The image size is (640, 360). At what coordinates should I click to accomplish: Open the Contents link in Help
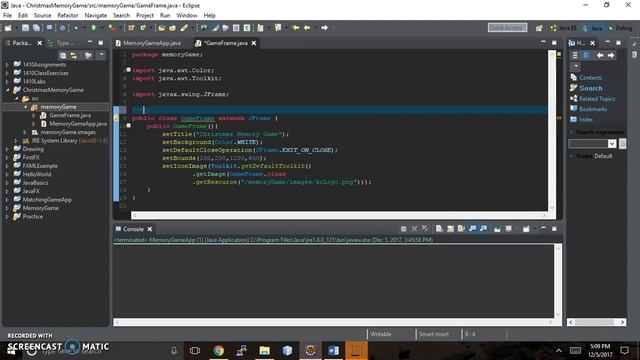coord(590,78)
